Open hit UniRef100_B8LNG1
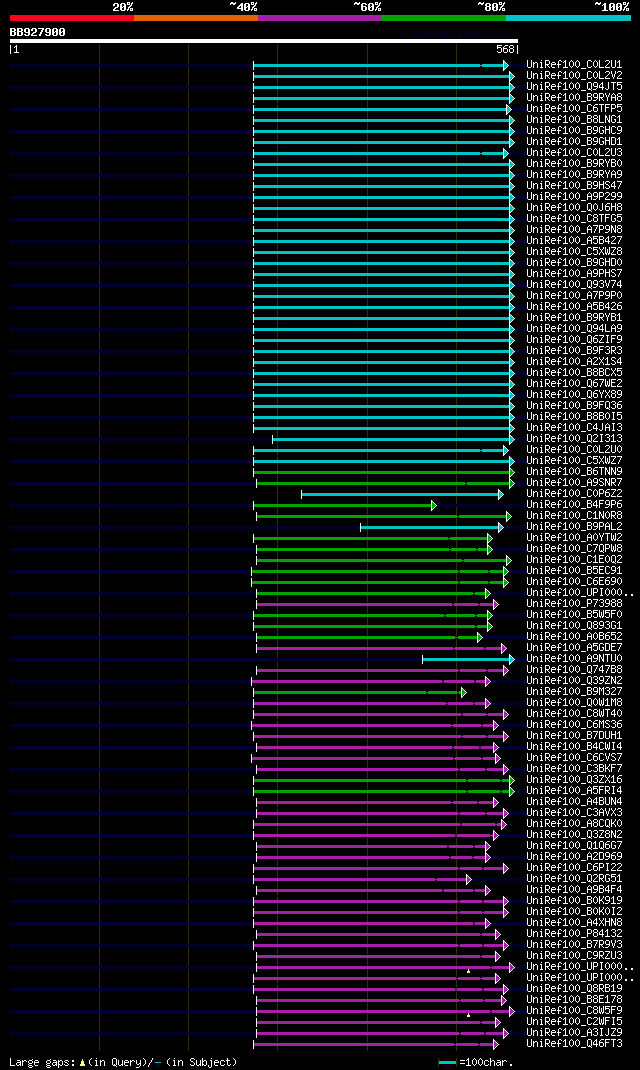 574,119
